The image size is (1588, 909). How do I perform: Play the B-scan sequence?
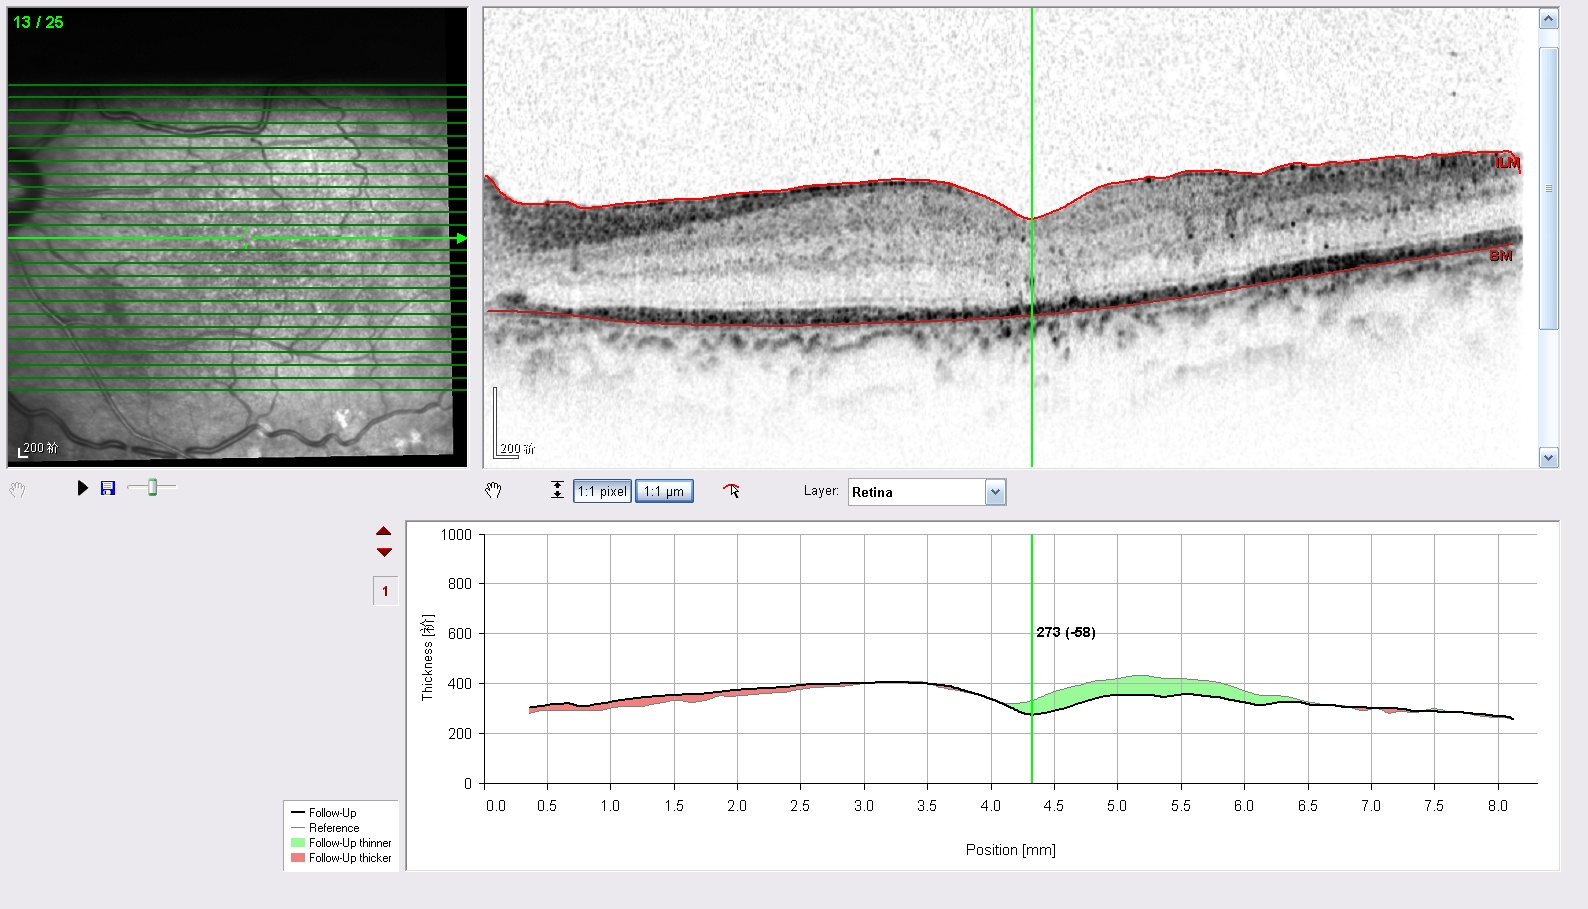(83, 488)
